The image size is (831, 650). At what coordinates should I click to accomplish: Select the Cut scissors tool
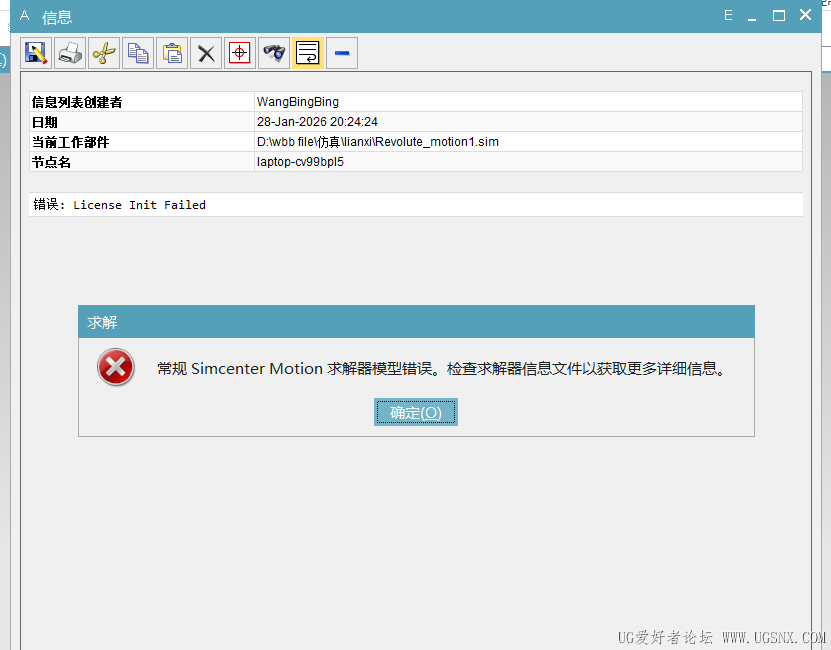[x=104, y=52]
